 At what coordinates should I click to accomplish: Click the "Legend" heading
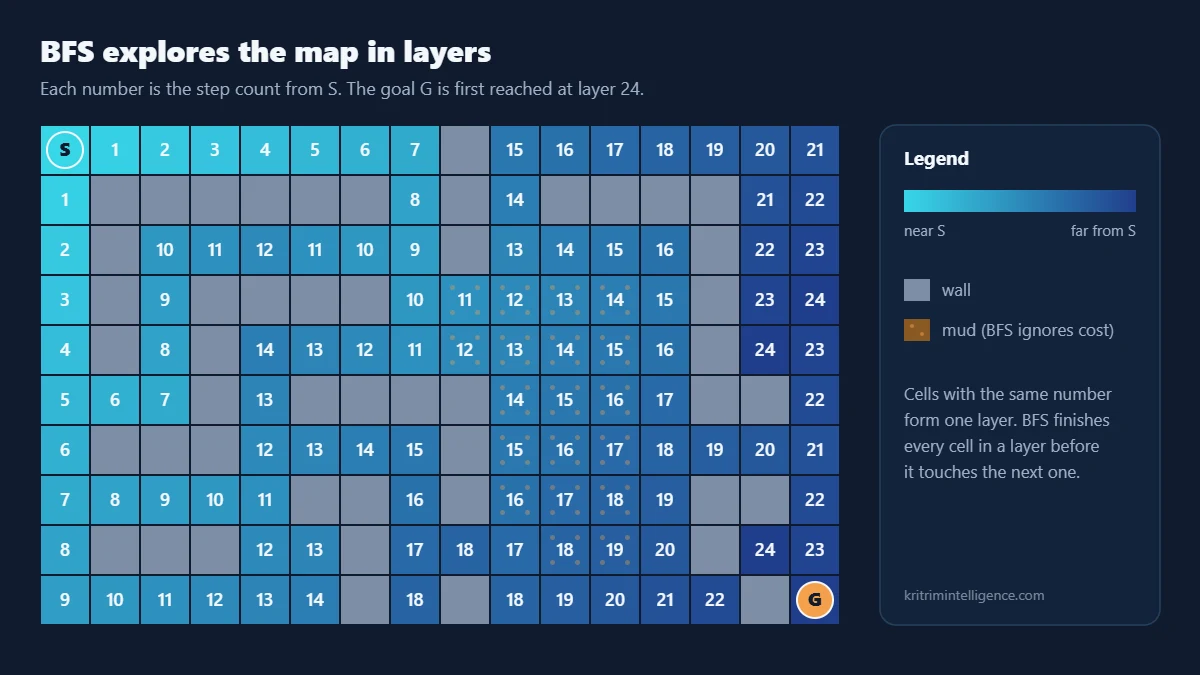tap(936, 158)
